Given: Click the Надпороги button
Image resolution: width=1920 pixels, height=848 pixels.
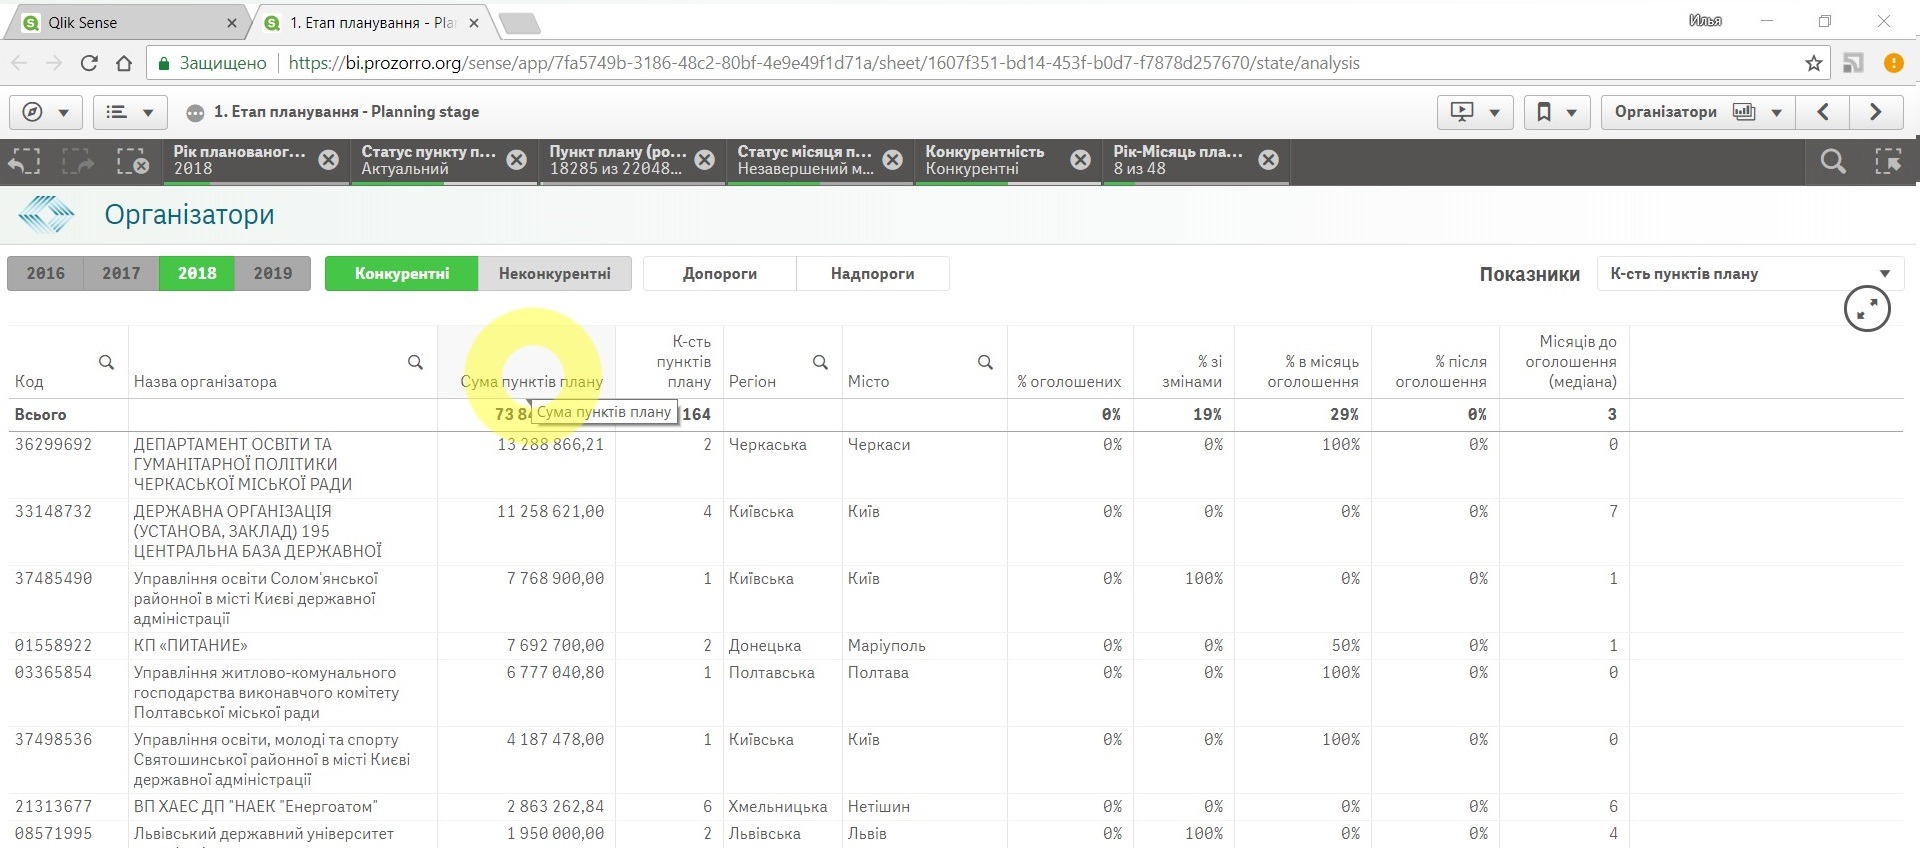Looking at the screenshot, I should point(872,273).
